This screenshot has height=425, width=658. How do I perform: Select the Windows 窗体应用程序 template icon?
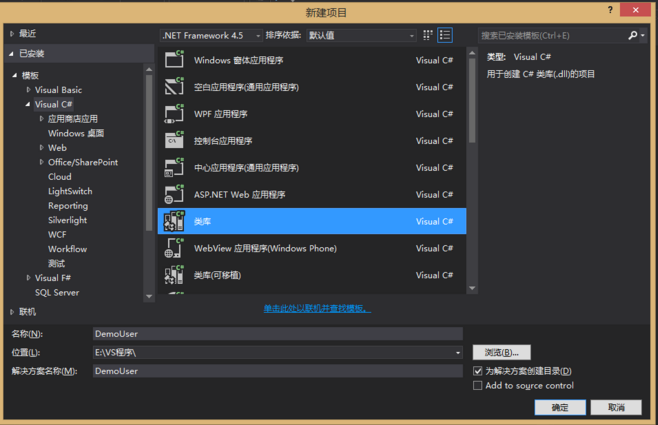(x=174, y=59)
